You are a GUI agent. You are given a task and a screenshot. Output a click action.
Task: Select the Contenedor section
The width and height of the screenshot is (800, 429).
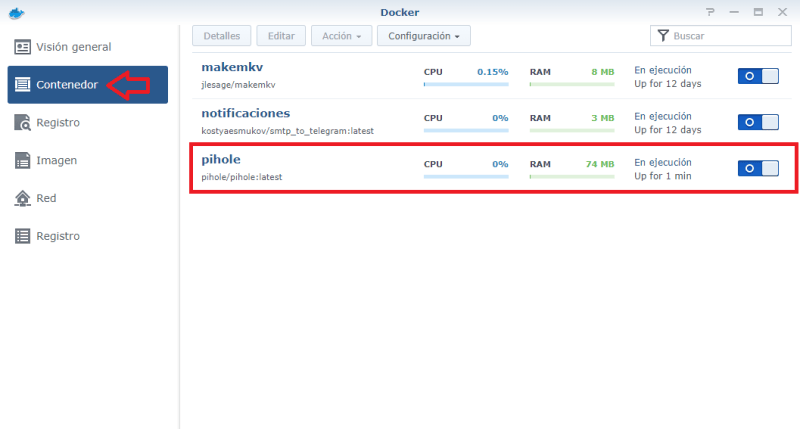(x=88, y=85)
